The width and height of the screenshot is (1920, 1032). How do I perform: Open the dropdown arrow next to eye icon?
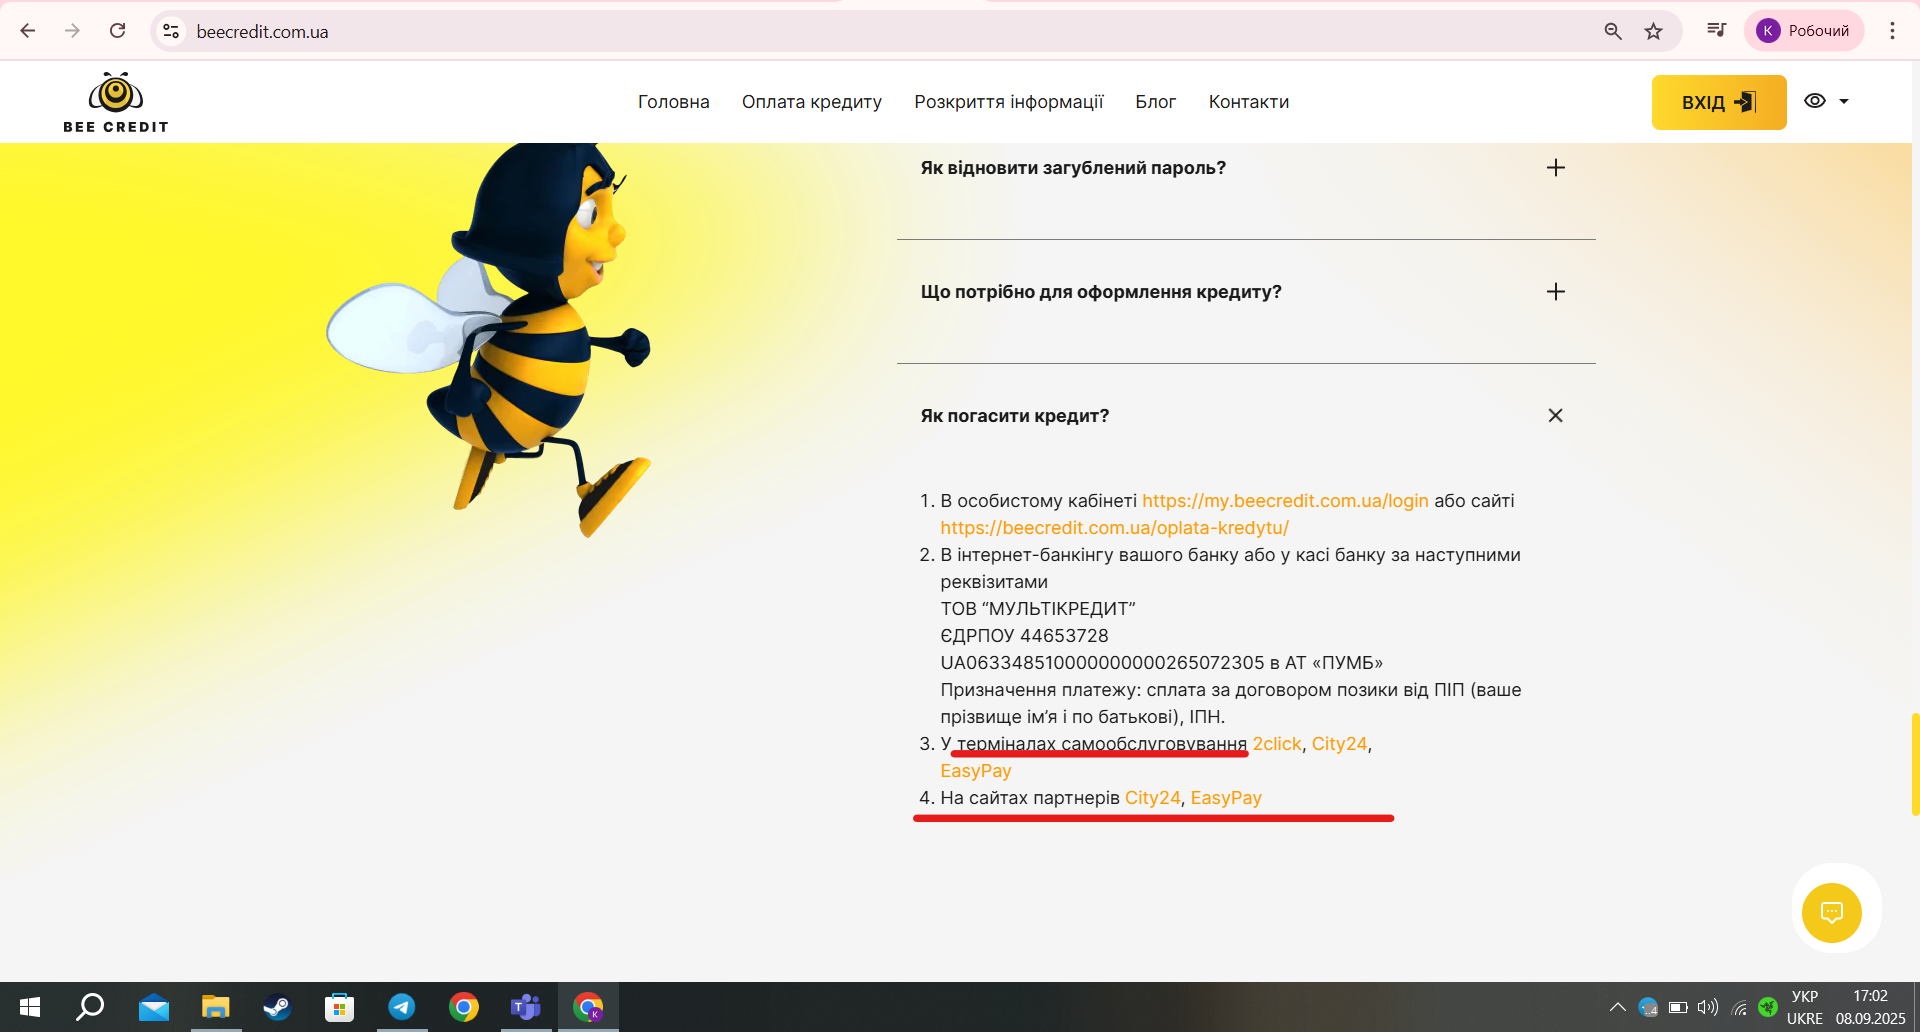[x=1844, y=101]
